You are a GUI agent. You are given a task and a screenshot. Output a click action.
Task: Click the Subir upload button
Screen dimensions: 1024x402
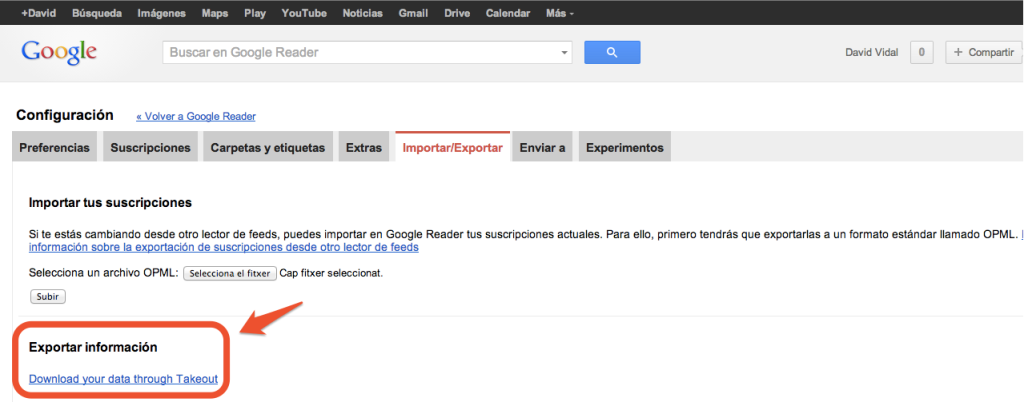[x=48, y=296]
